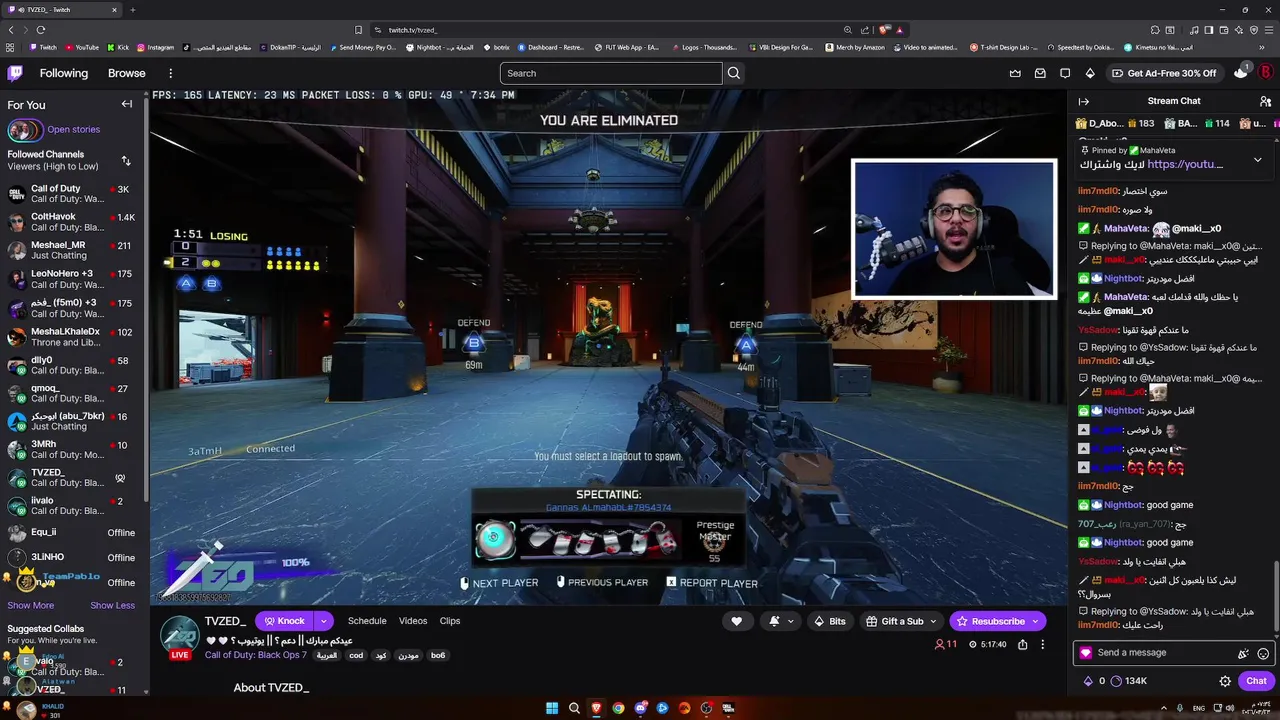This screenshot has width=1280, height=720.
Task: Collapse the For You sidebar
Action: [x=127, y=104]
